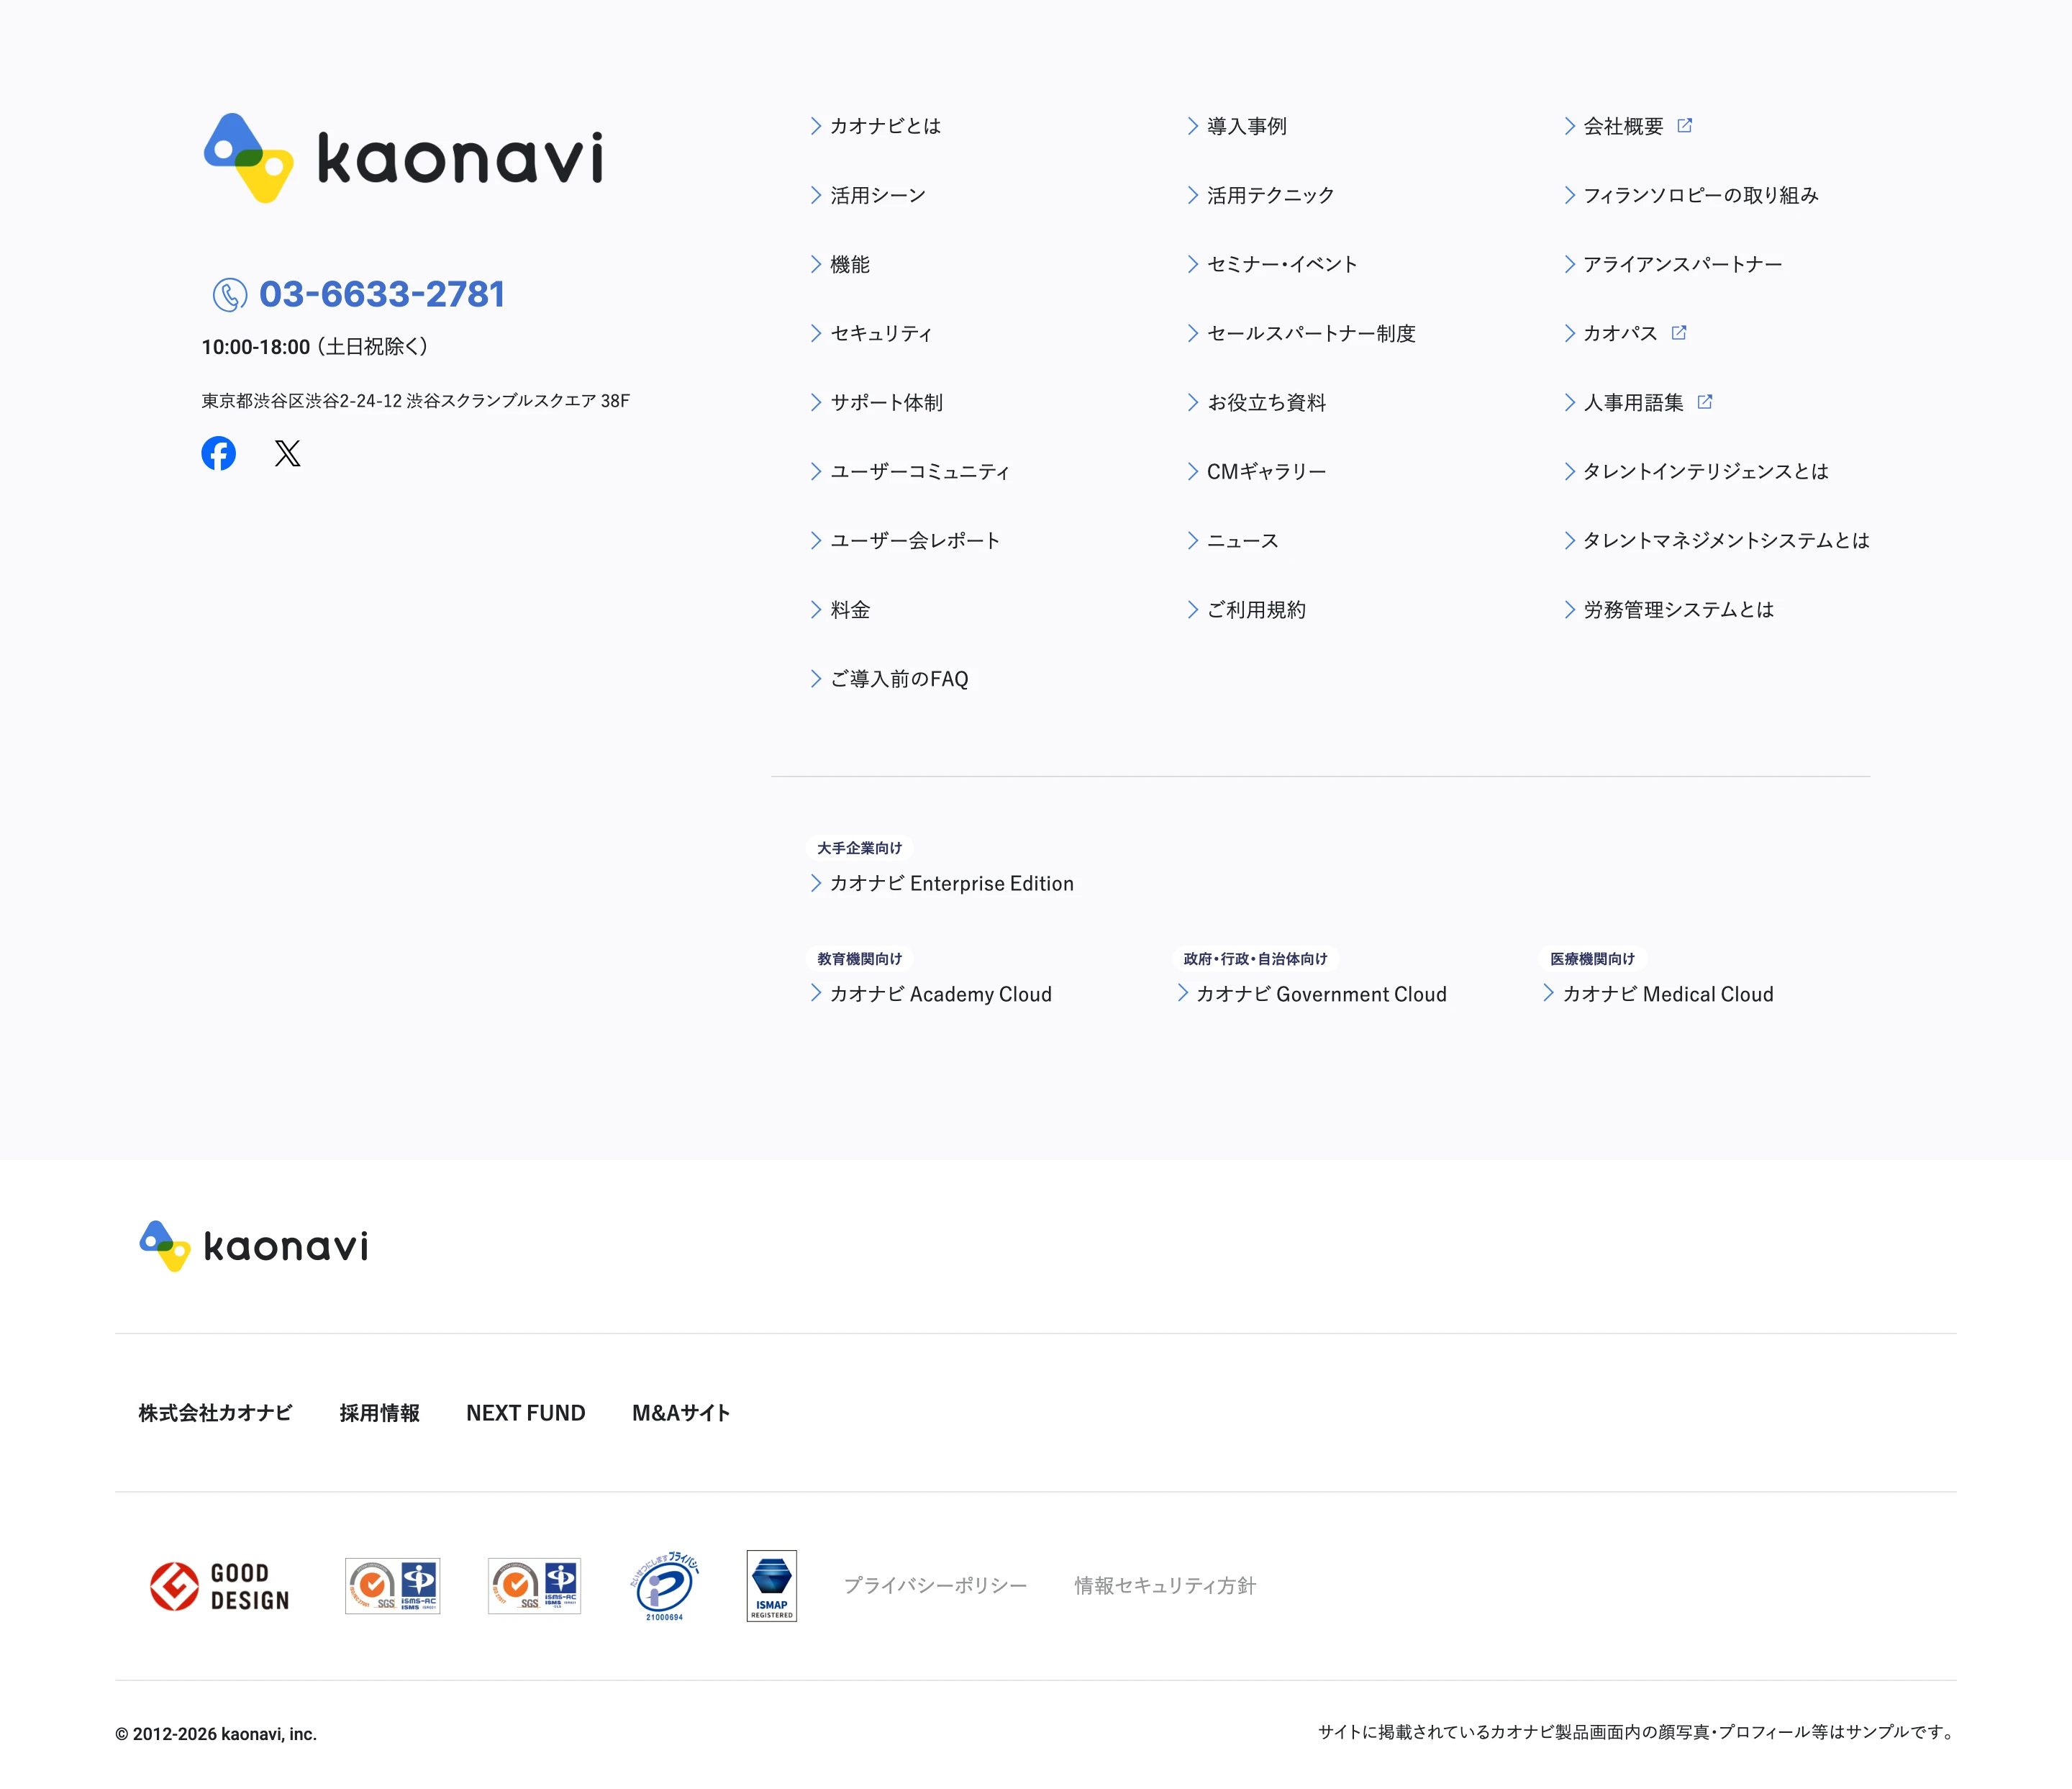
Task: Open カオナビ Medical Cloud link
Action: 1667,994
